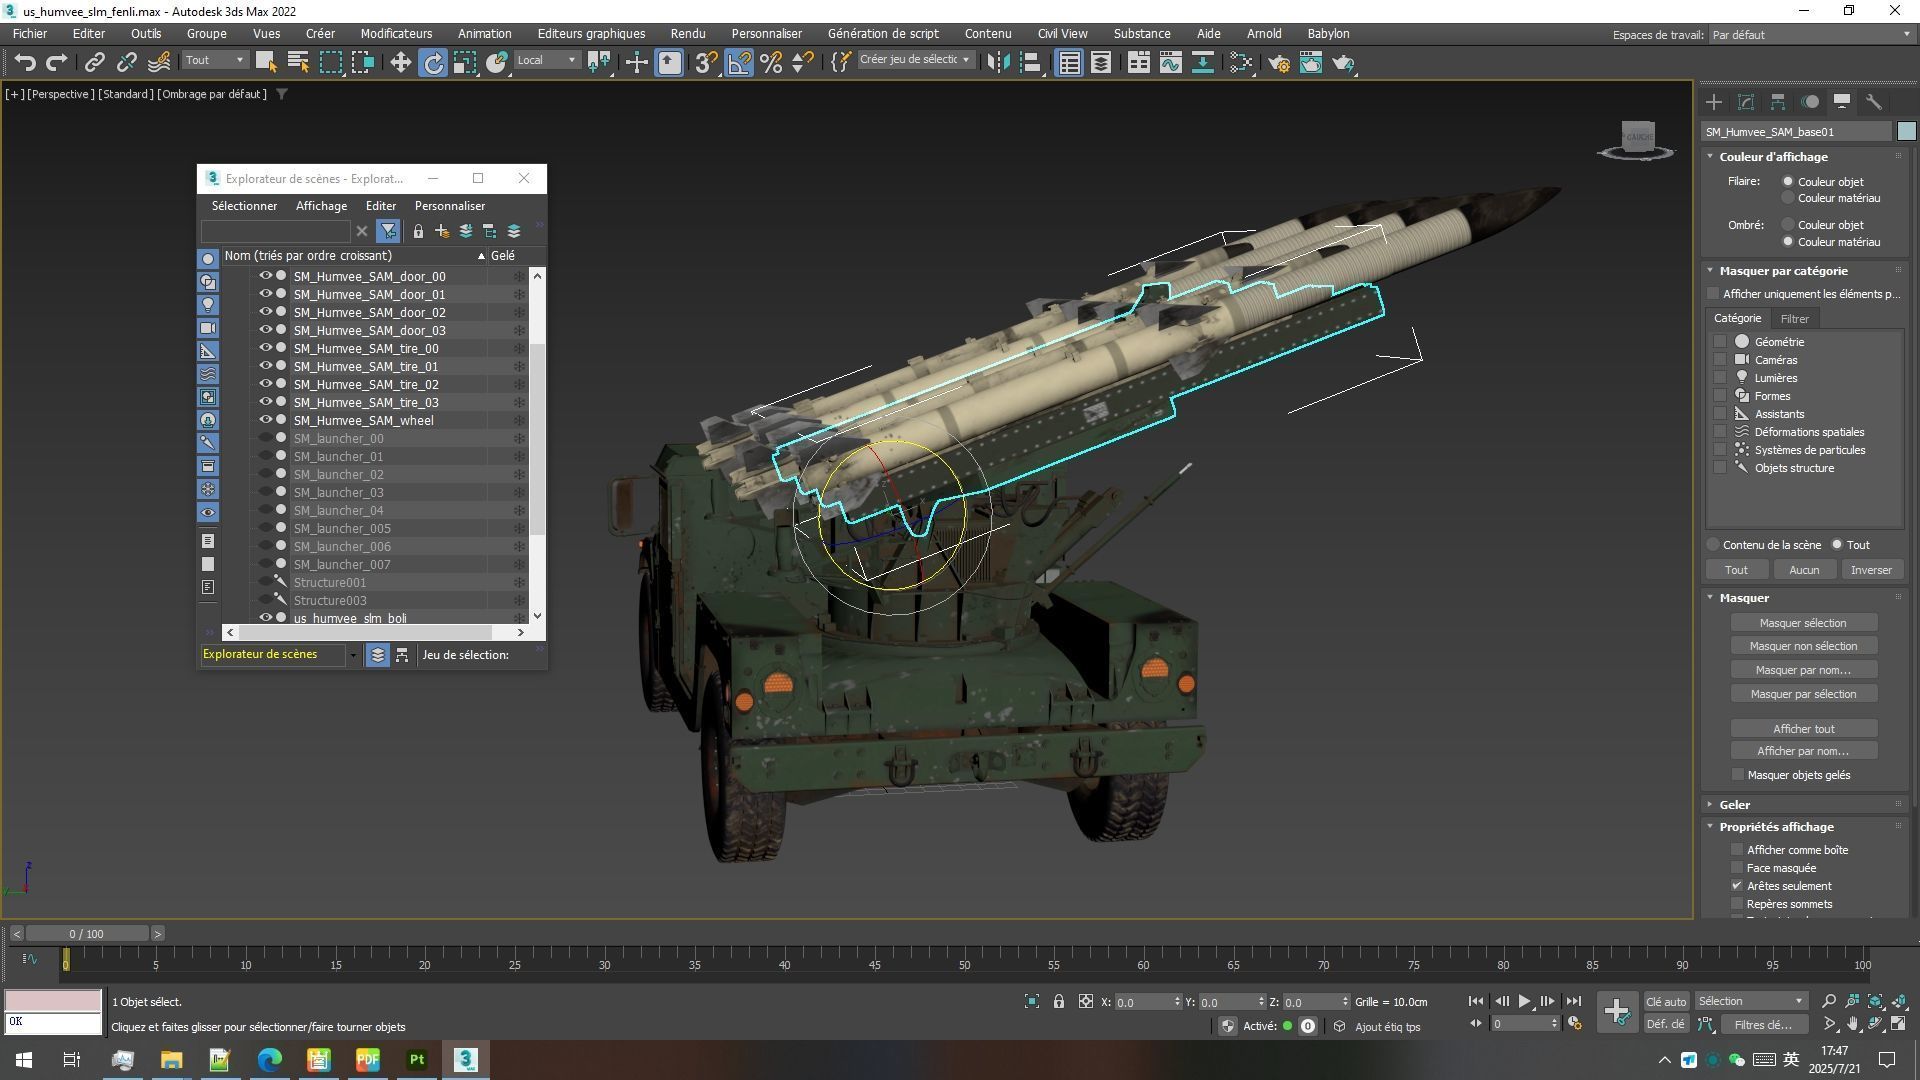Click Afficher tout button
This screenshot has width=1920, height=1080.
(x=1803, y=729)
